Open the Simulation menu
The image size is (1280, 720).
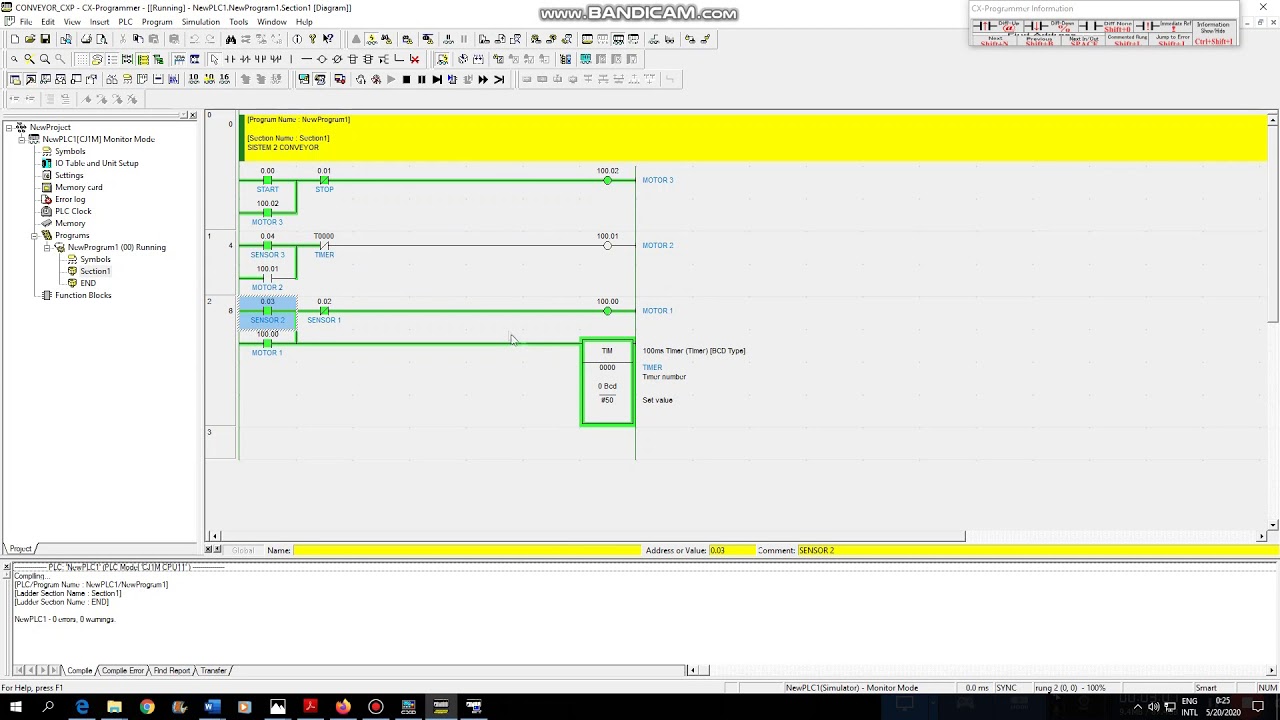(200, 21)
